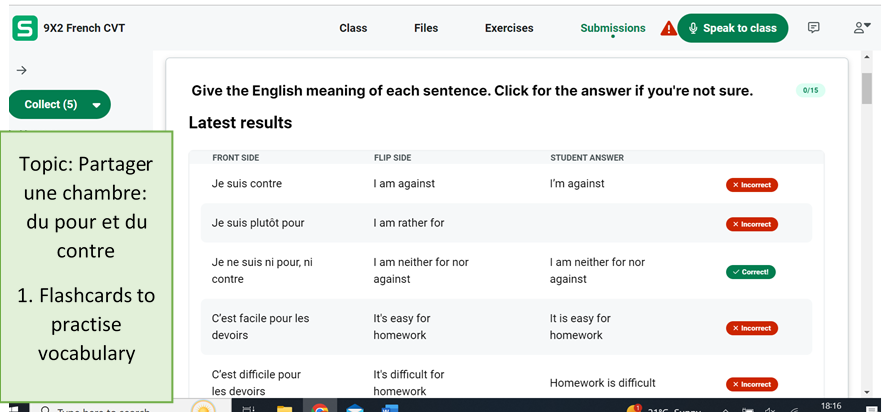Switch to the Class tab
The height and width of the screenshot is (414, 885).
click(x=353, y=28)
